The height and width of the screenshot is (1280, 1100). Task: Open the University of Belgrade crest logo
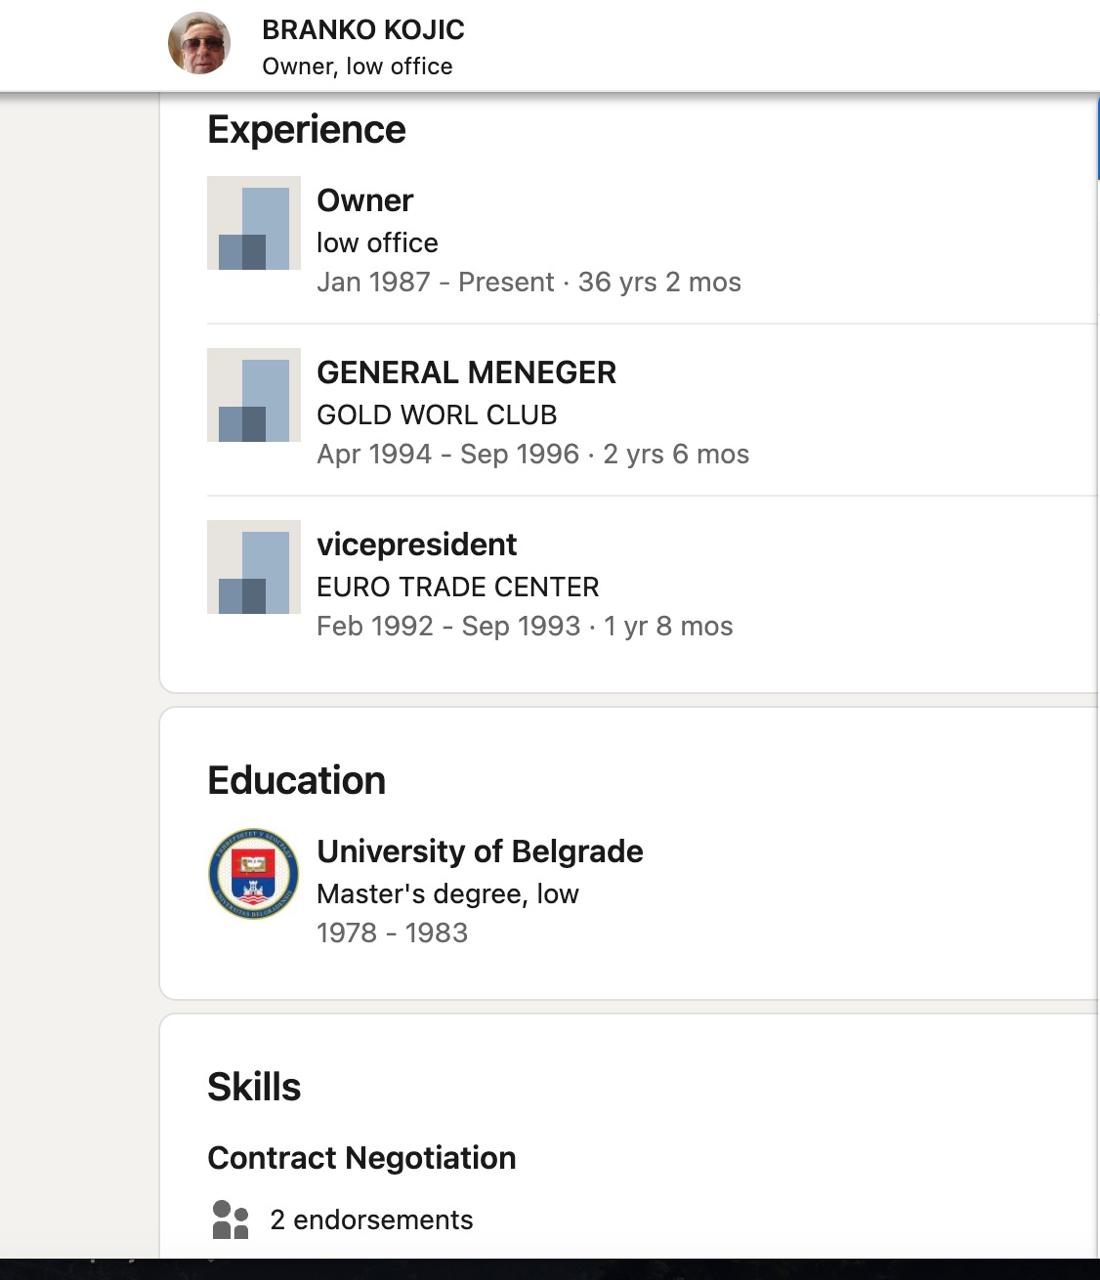pos(254,873)
